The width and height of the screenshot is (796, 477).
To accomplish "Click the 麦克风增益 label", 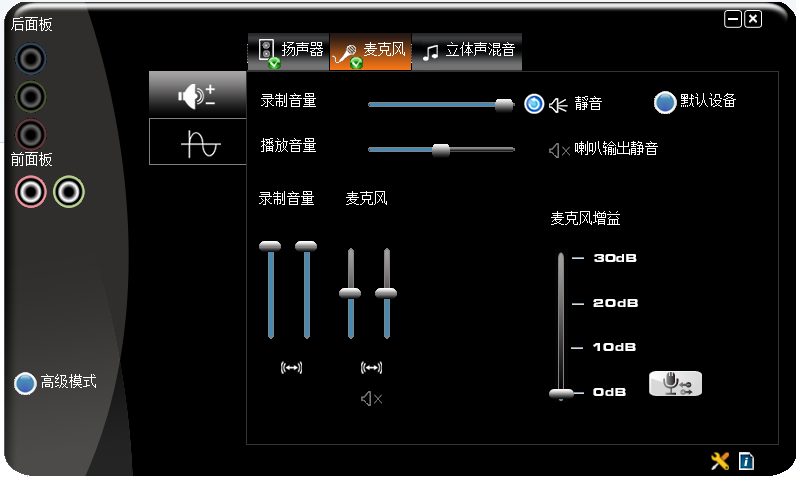I will [585, 219].
